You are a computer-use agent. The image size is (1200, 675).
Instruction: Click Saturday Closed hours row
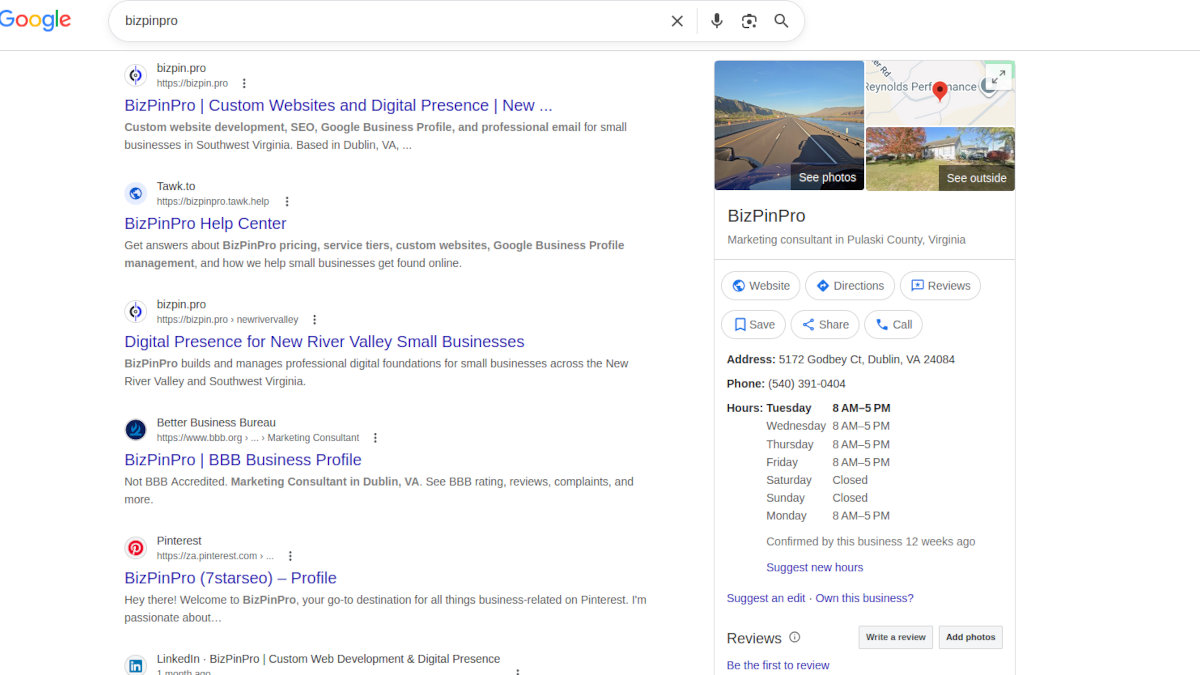click(817, 479)
